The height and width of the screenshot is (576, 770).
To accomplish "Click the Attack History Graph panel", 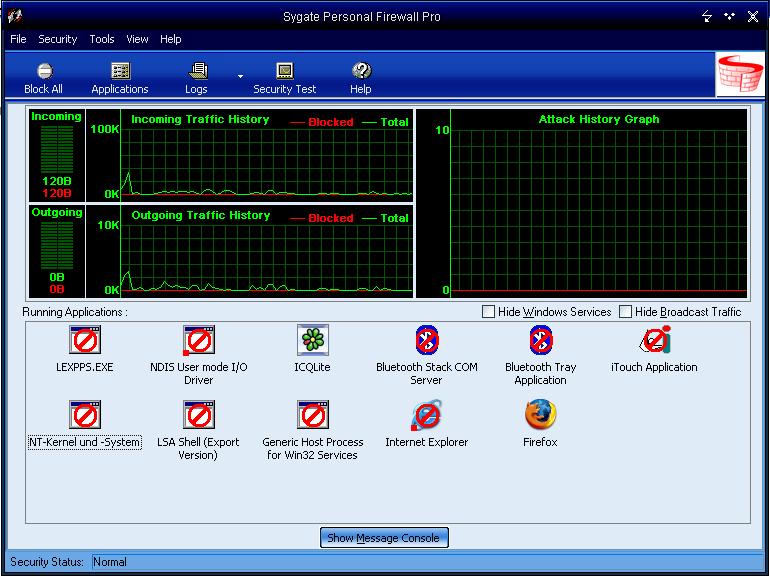I will (x=581, y=203).
